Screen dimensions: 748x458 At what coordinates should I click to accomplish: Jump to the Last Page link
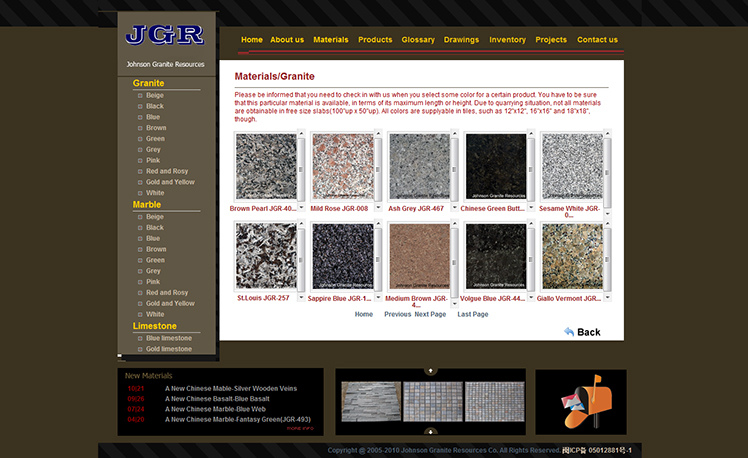pos(473,314)
